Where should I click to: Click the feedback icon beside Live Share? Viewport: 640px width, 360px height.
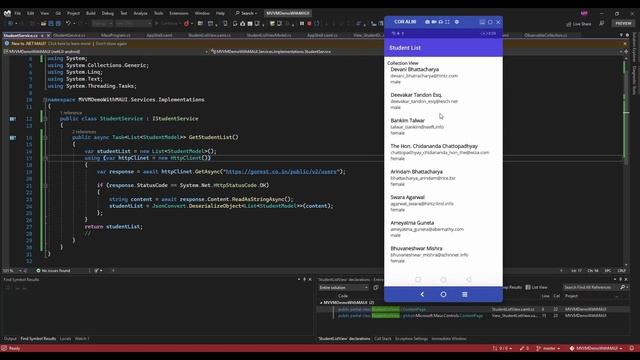coord(602,24)
